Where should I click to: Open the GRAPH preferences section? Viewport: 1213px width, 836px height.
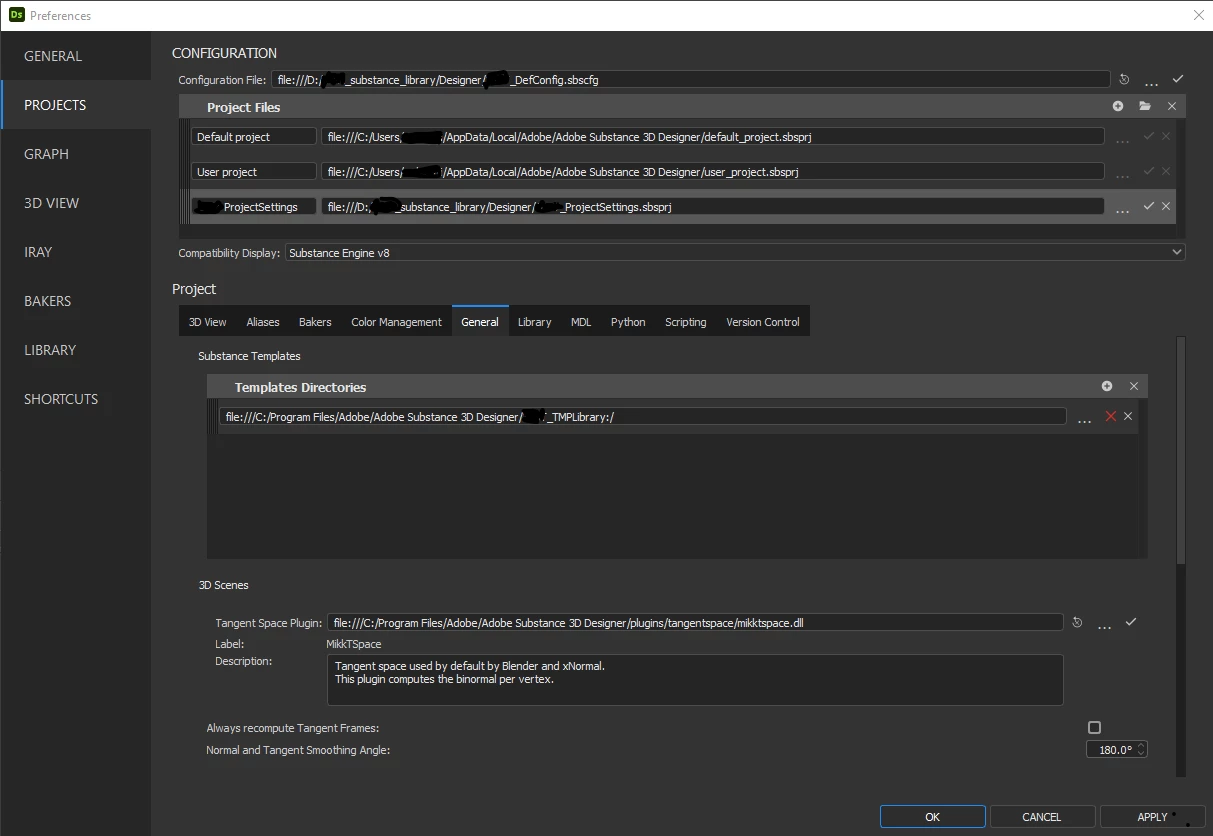pos(75,154)
